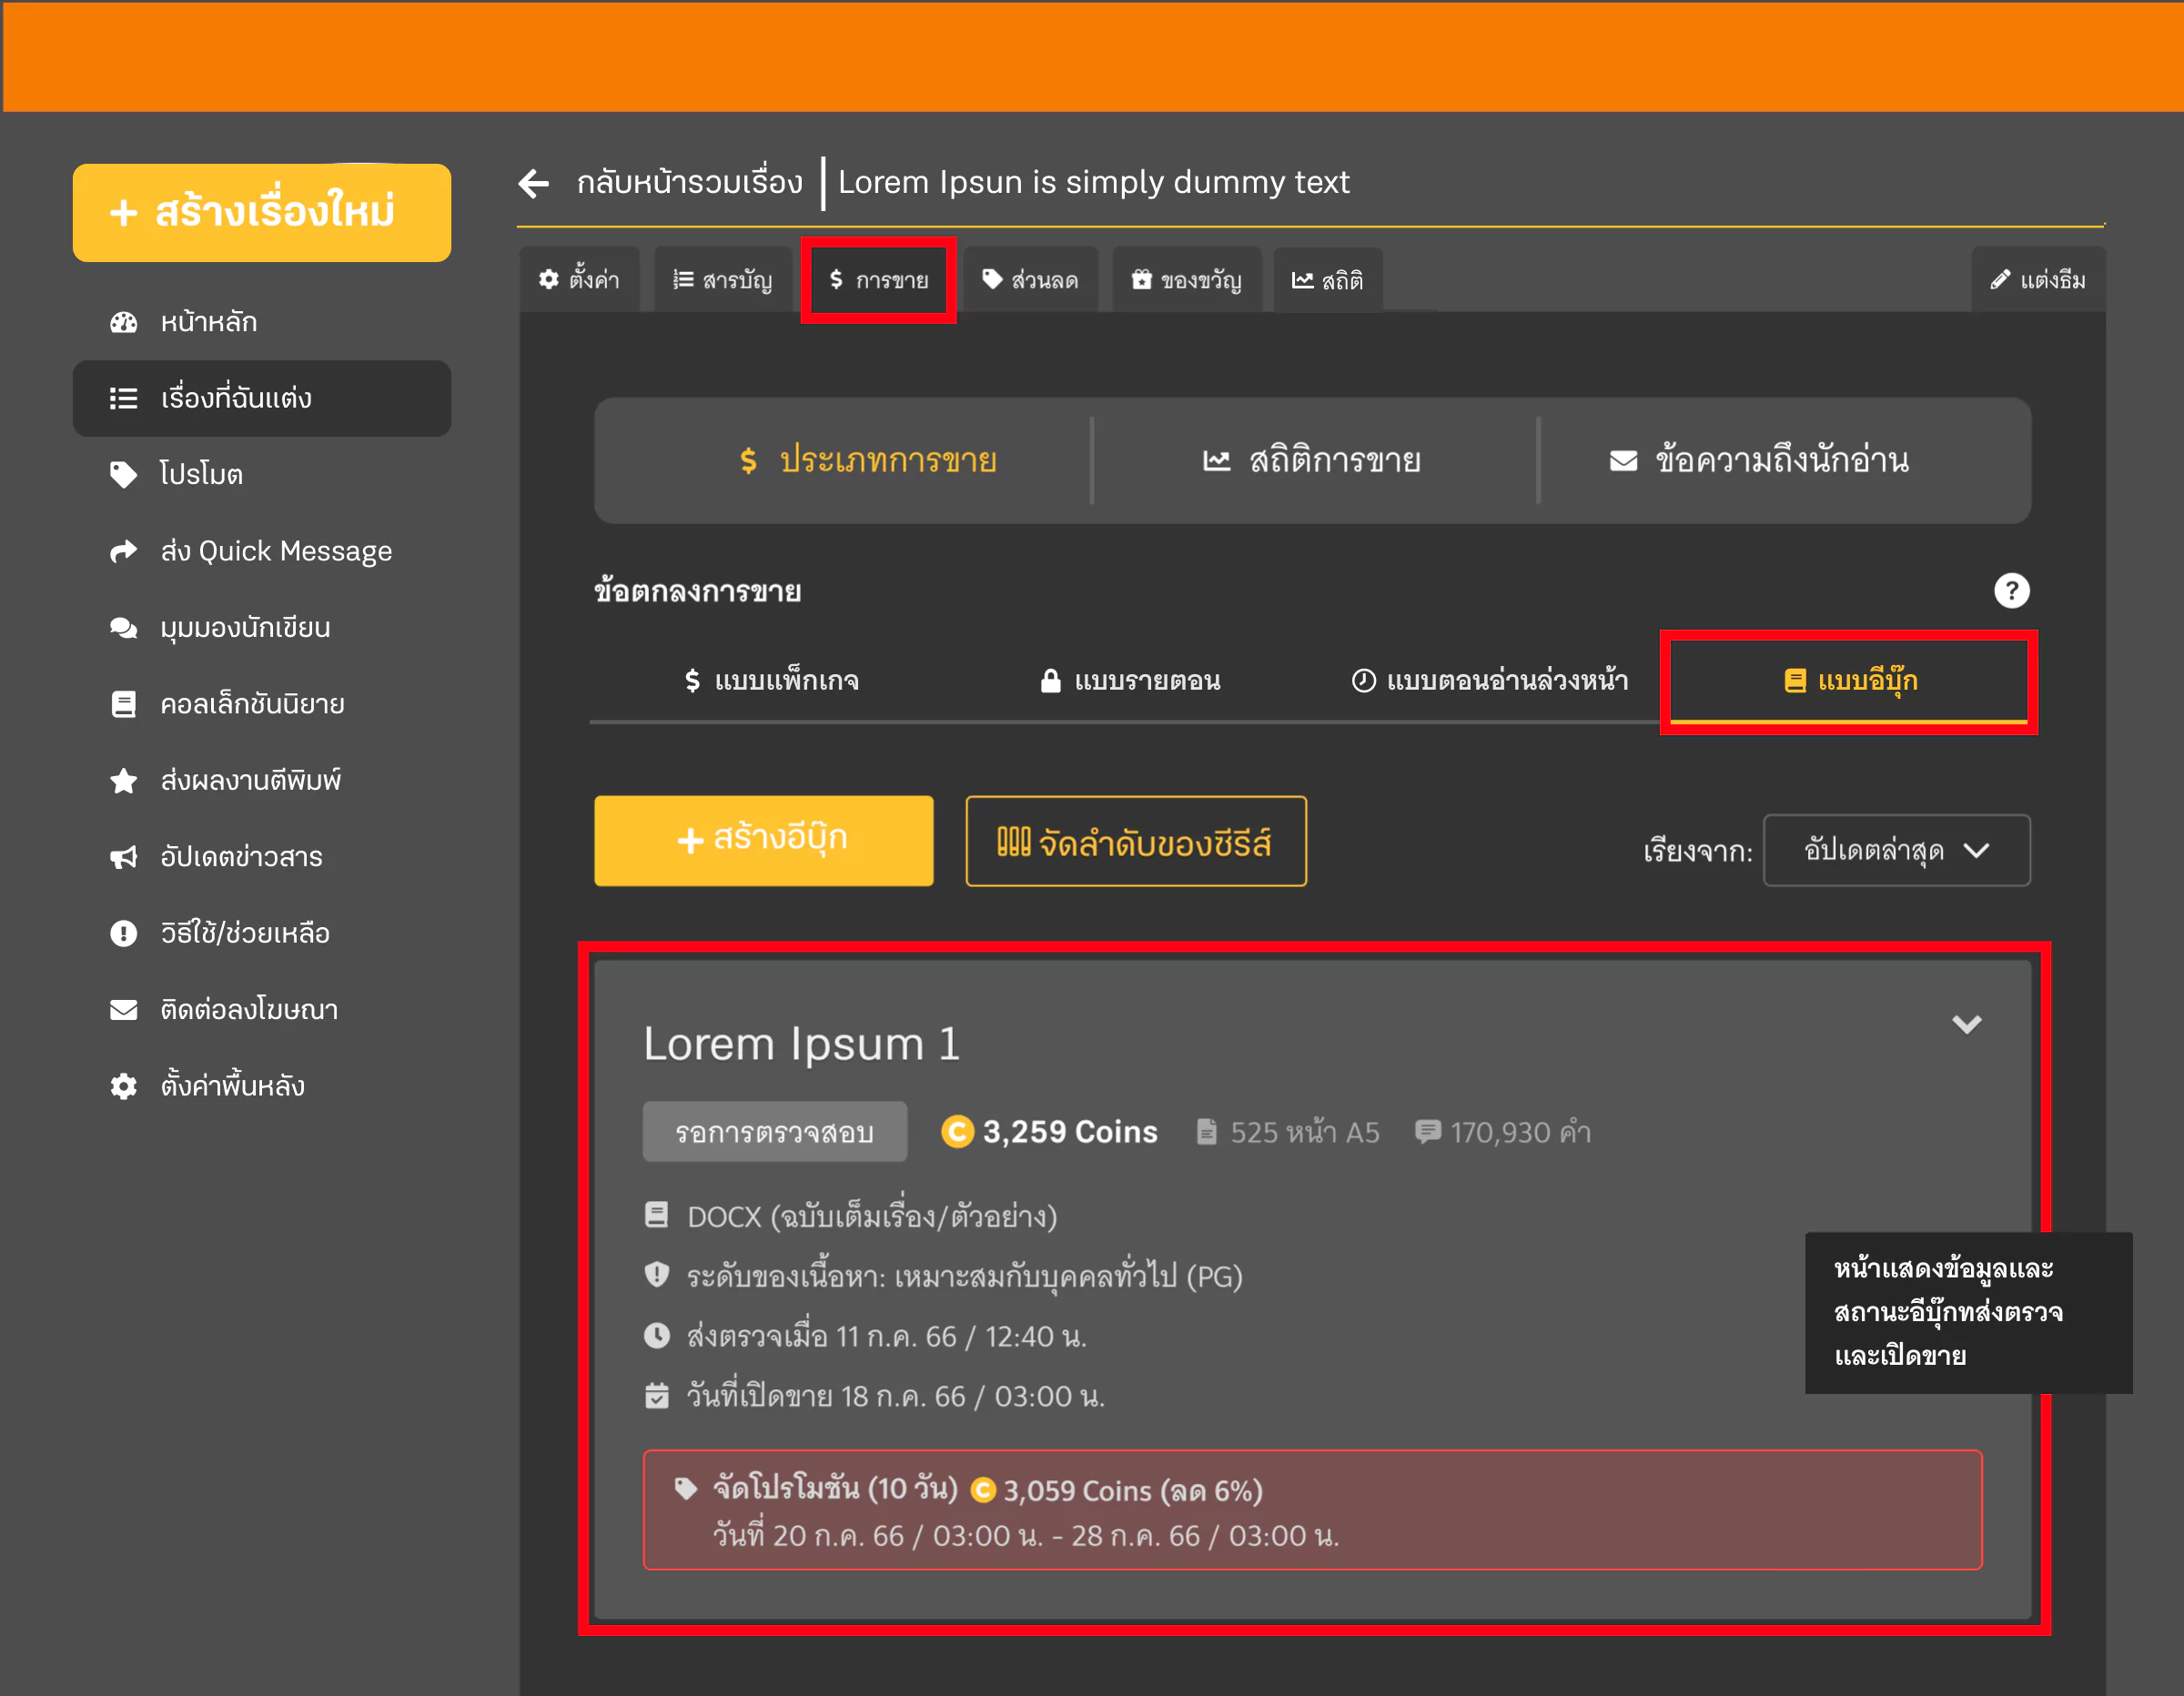This screenshot has width=2184, height=1696.
Task: Click the อัปเดตข่าวสาร megaphone icon
Action: tap(123, 857)
